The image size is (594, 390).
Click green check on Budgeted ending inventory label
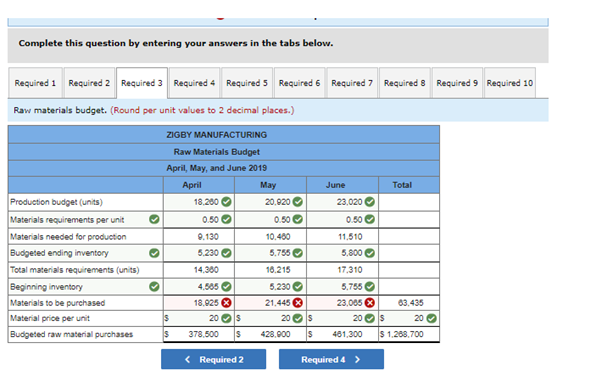click(154, 253)
